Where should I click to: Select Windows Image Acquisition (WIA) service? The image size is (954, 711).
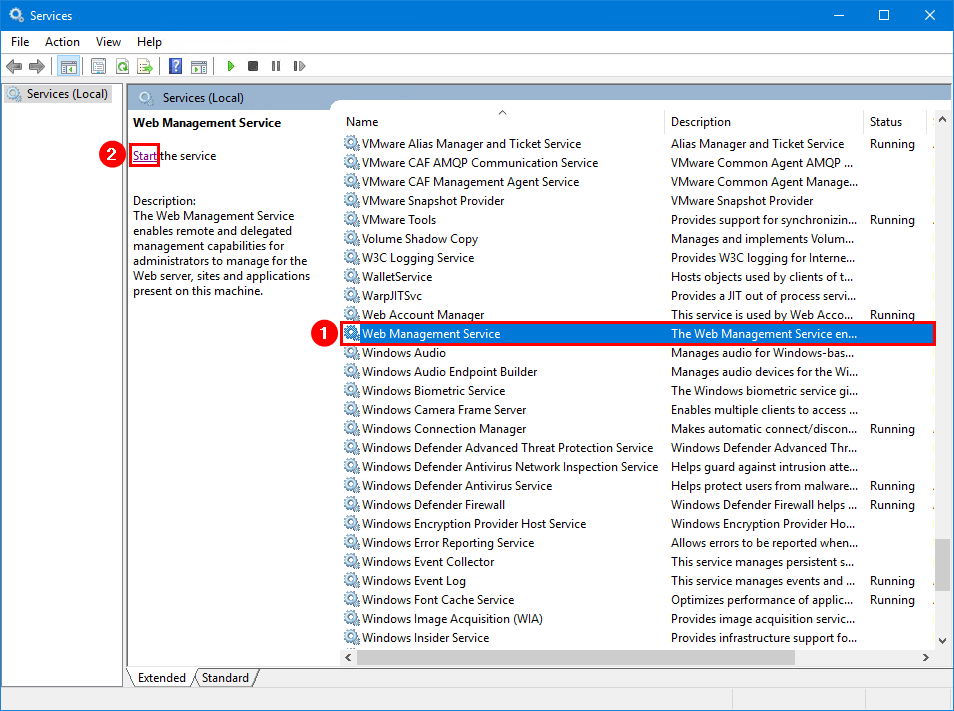click(452, 618)
